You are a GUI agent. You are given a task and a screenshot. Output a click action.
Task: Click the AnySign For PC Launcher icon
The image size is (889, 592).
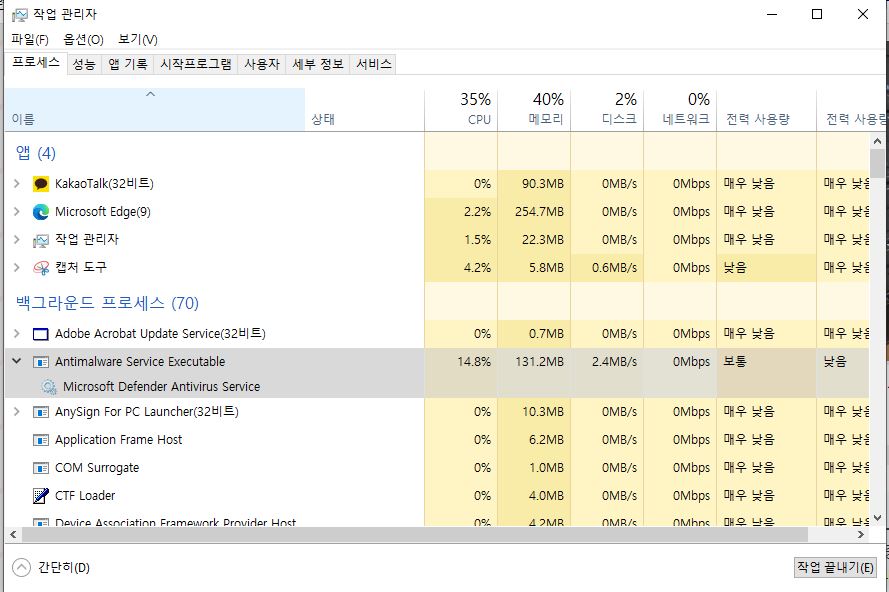[41, 412]
